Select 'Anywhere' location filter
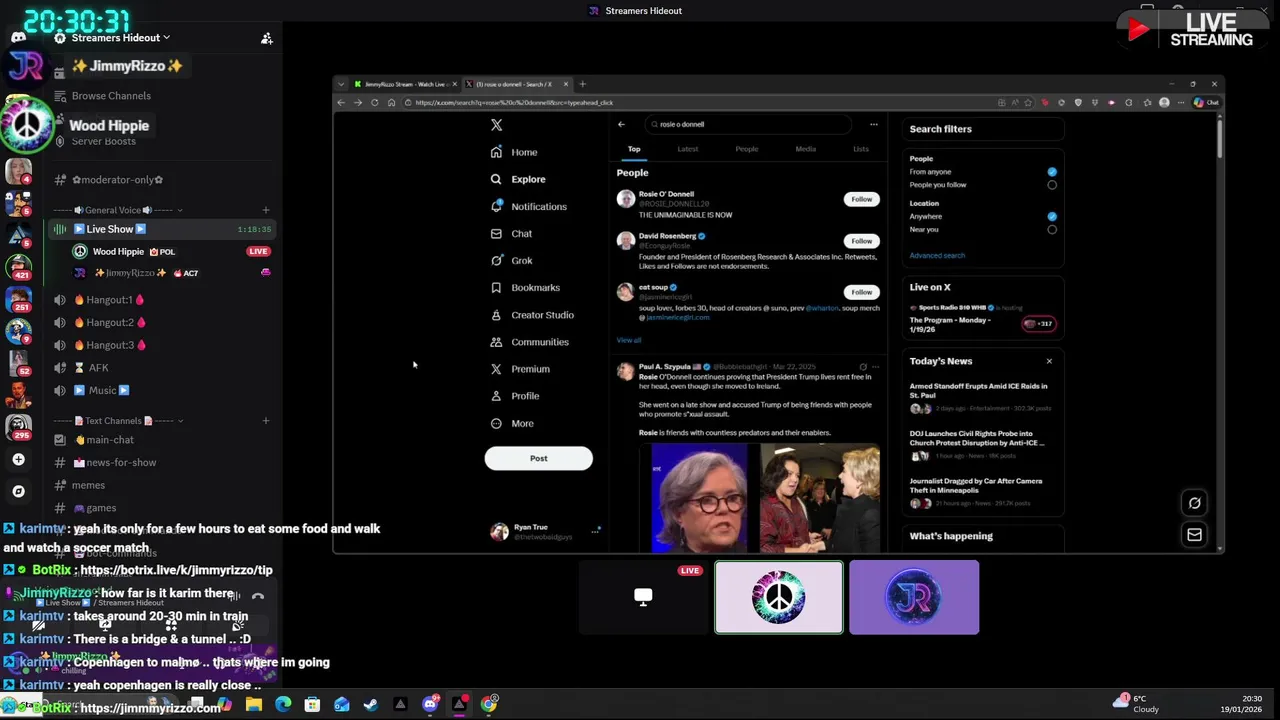 click(1052, 216)
